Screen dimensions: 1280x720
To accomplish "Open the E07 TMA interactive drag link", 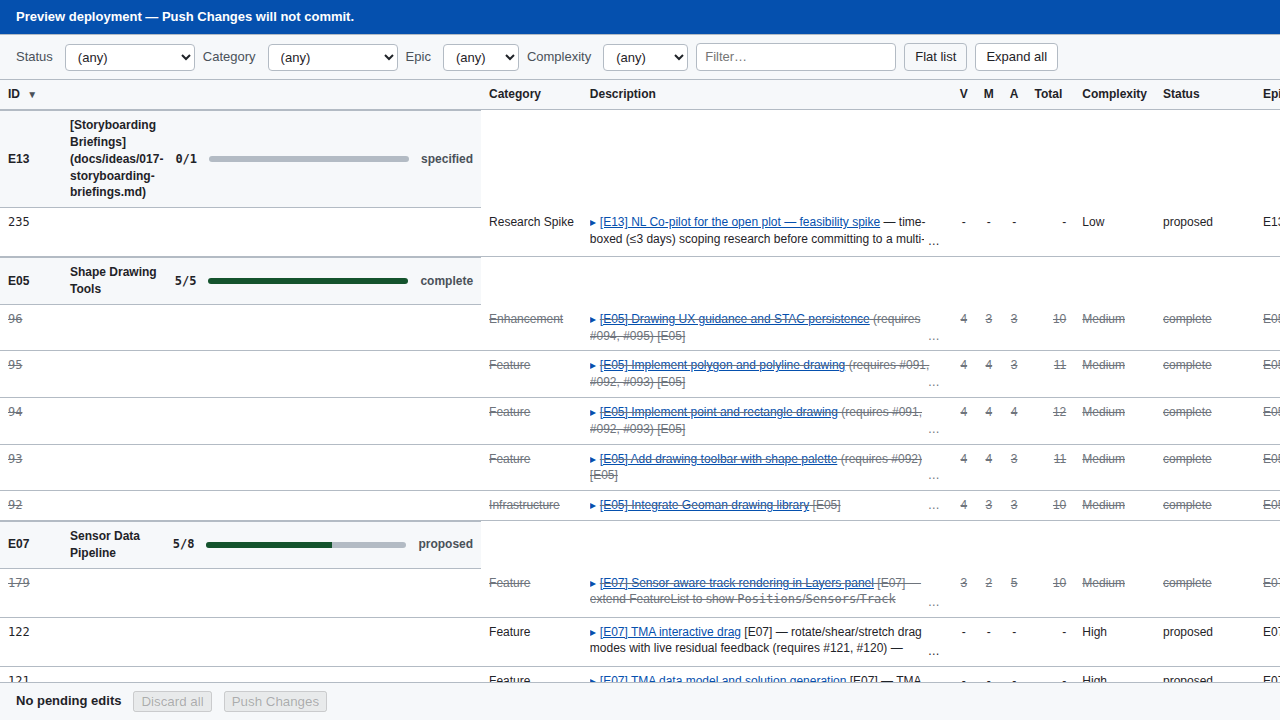I will 670,632.
